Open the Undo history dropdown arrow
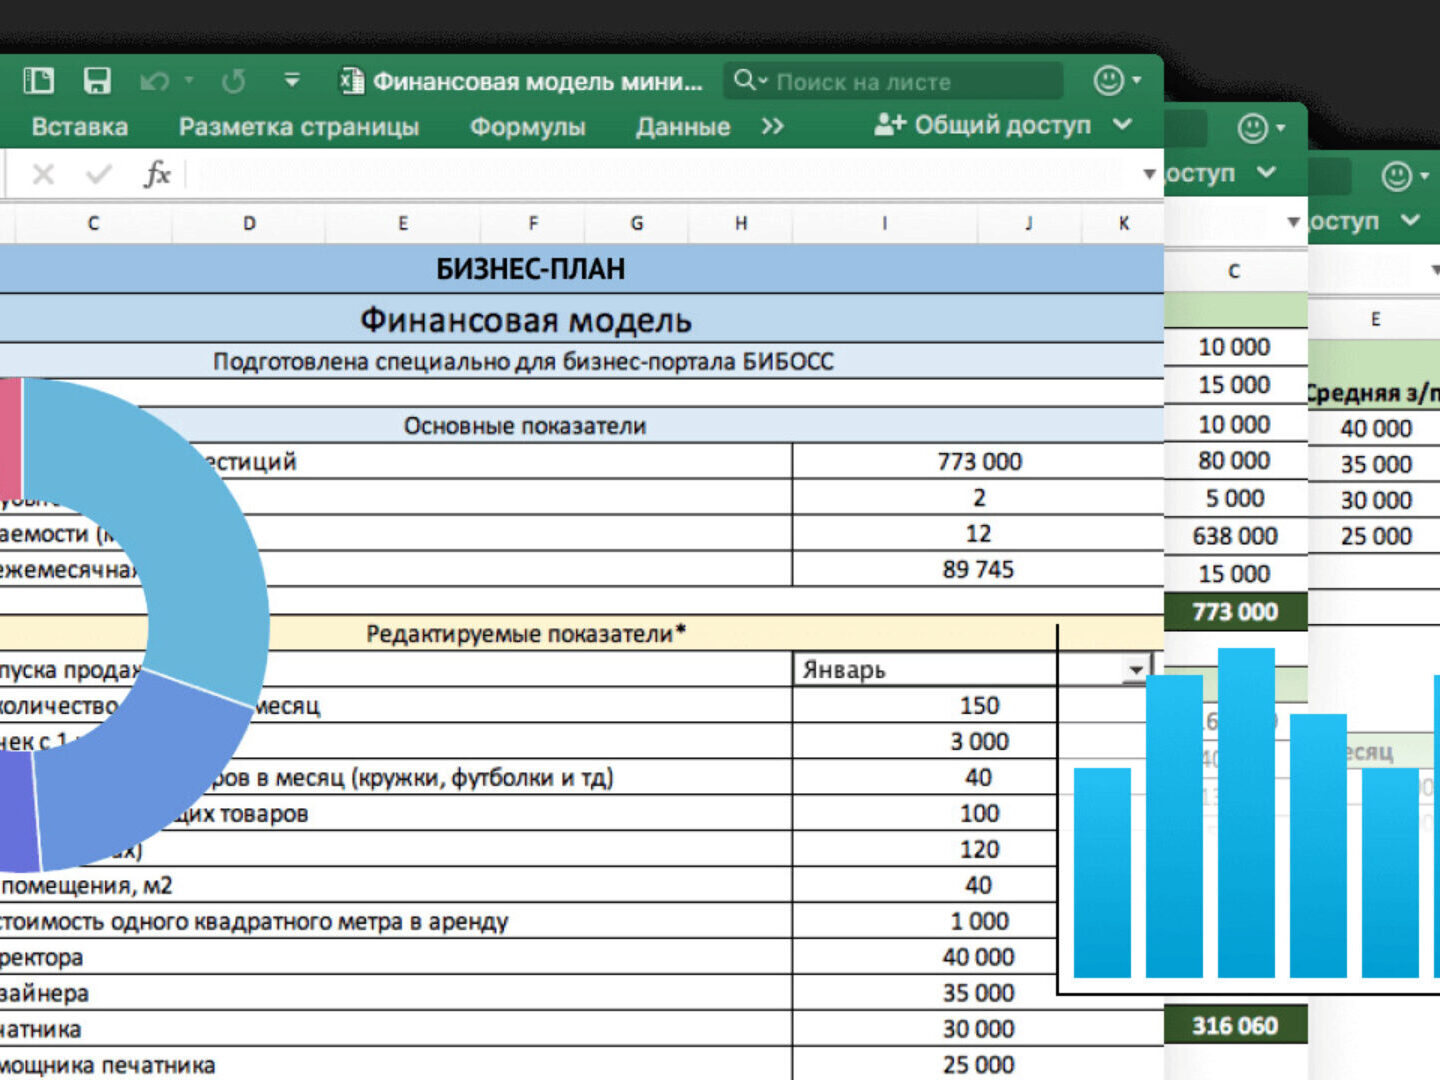 pos(189,80)
